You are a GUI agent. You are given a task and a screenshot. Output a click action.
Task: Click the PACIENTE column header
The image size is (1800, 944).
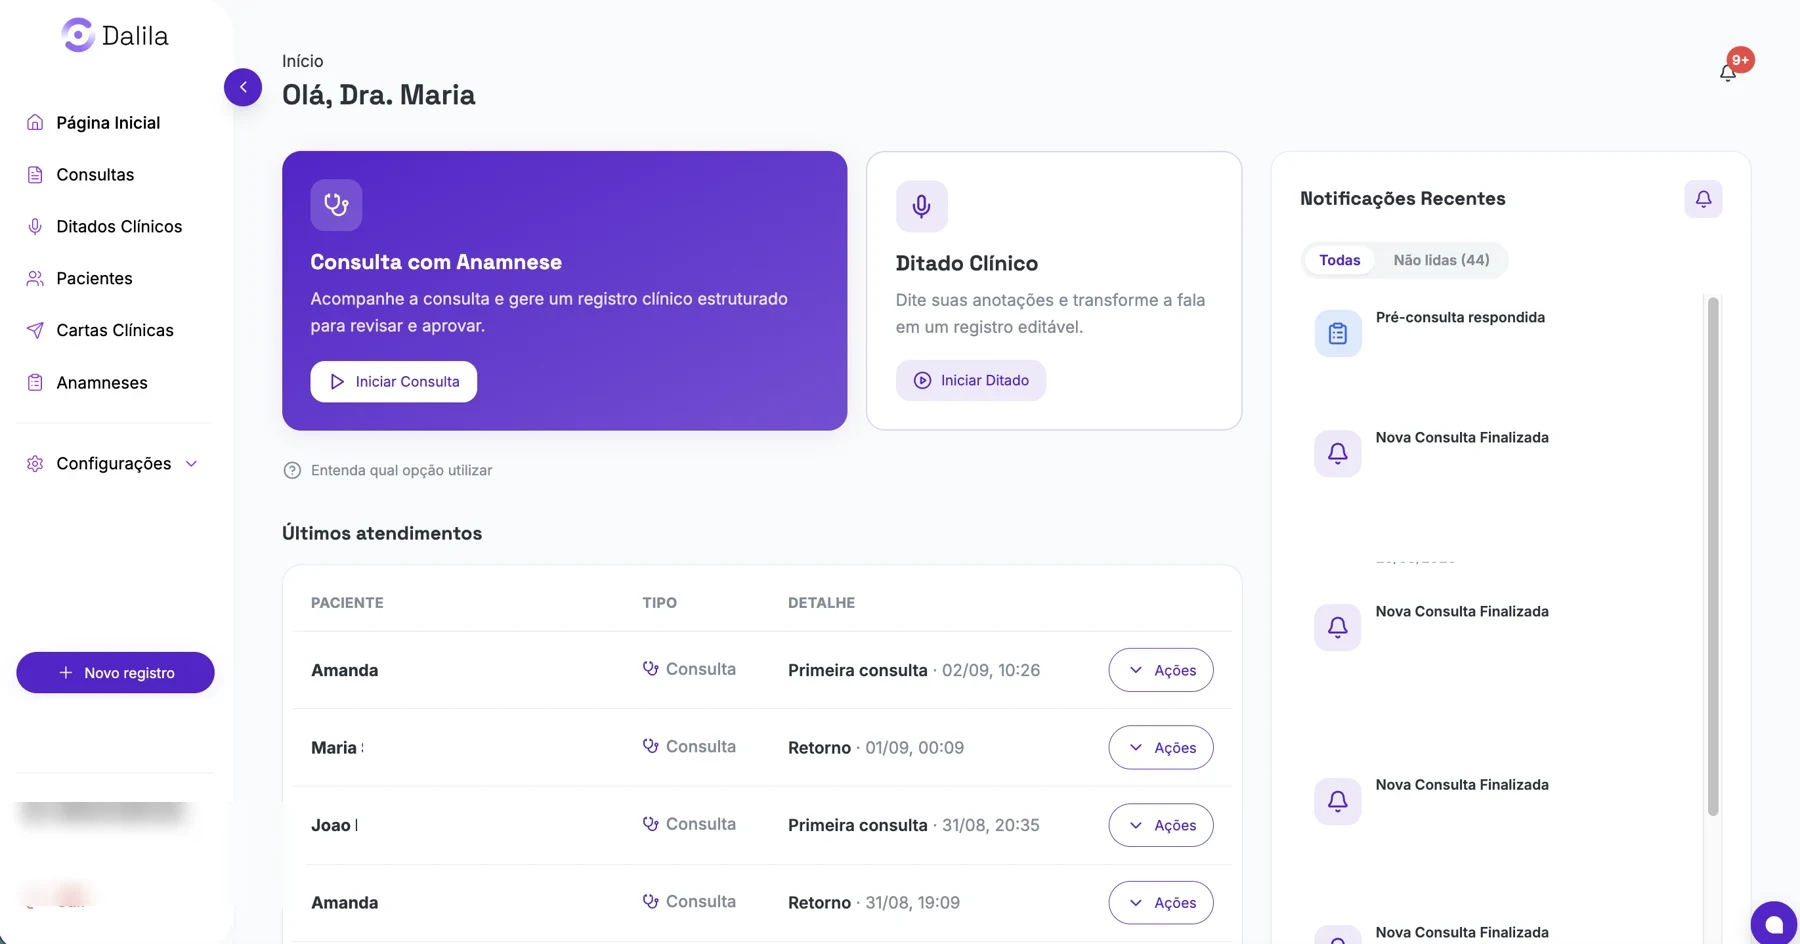coord(347,603)
